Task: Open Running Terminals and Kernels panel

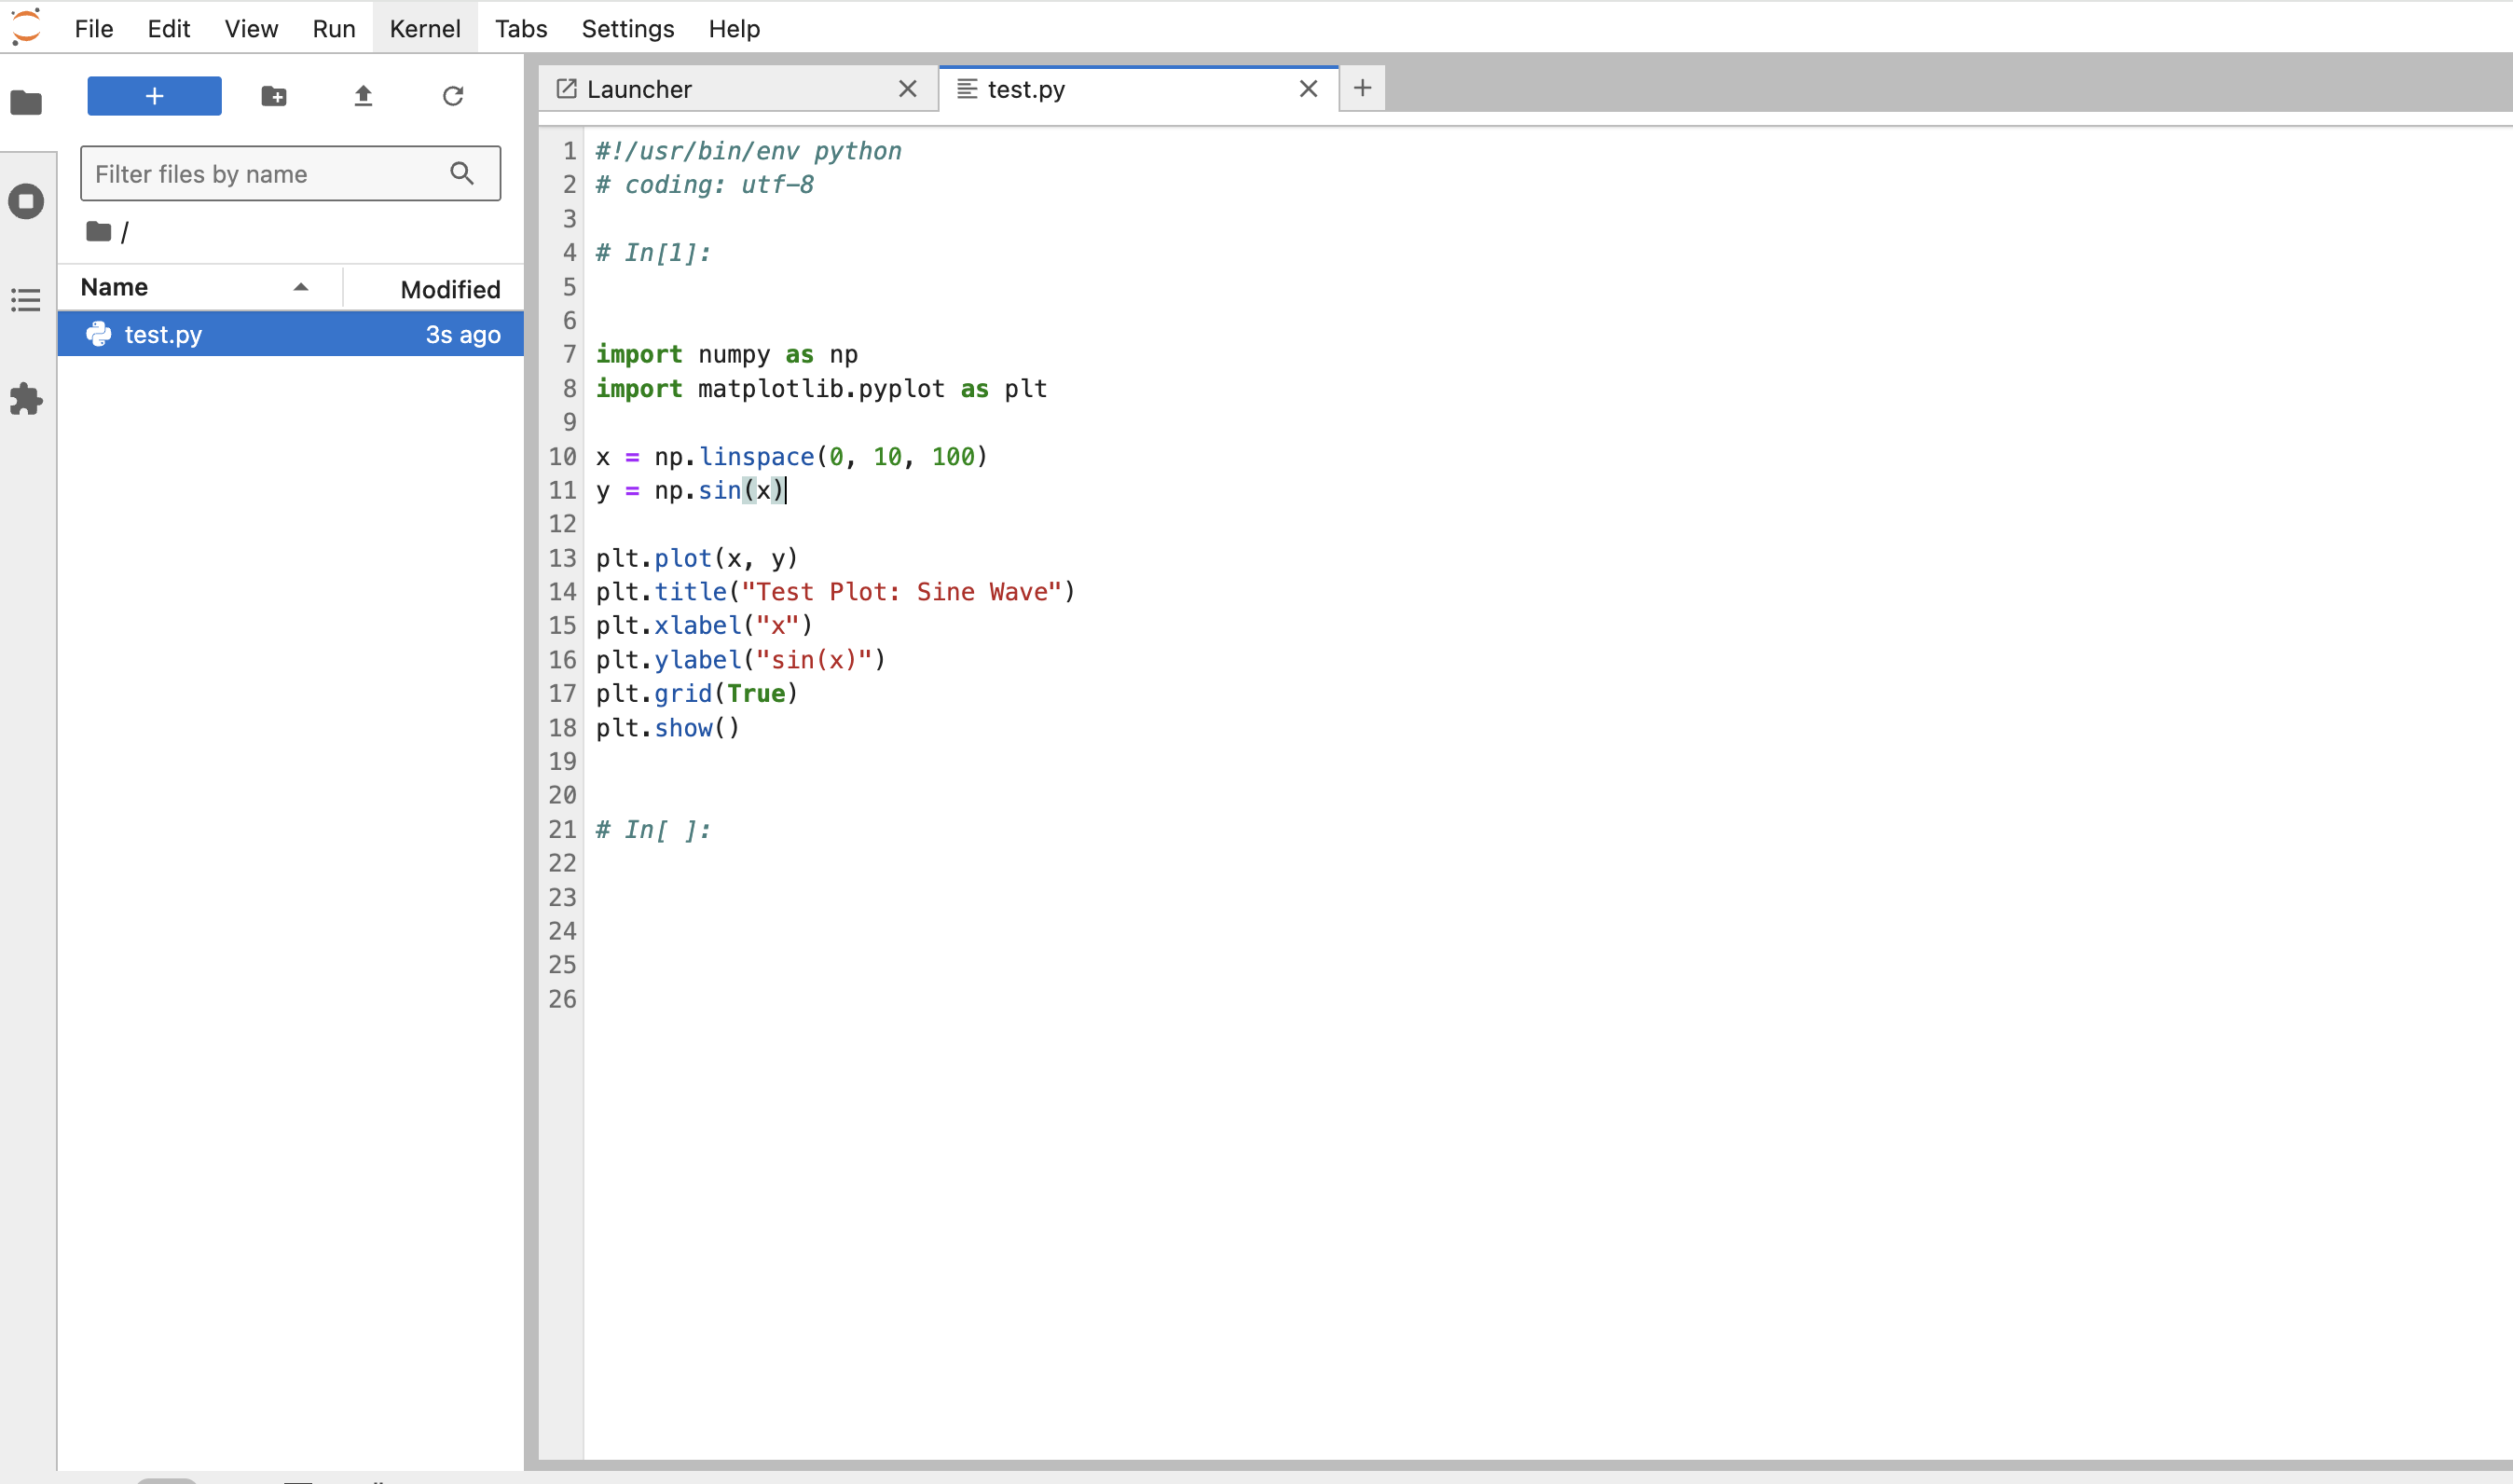Action: (x=26, y=201)
